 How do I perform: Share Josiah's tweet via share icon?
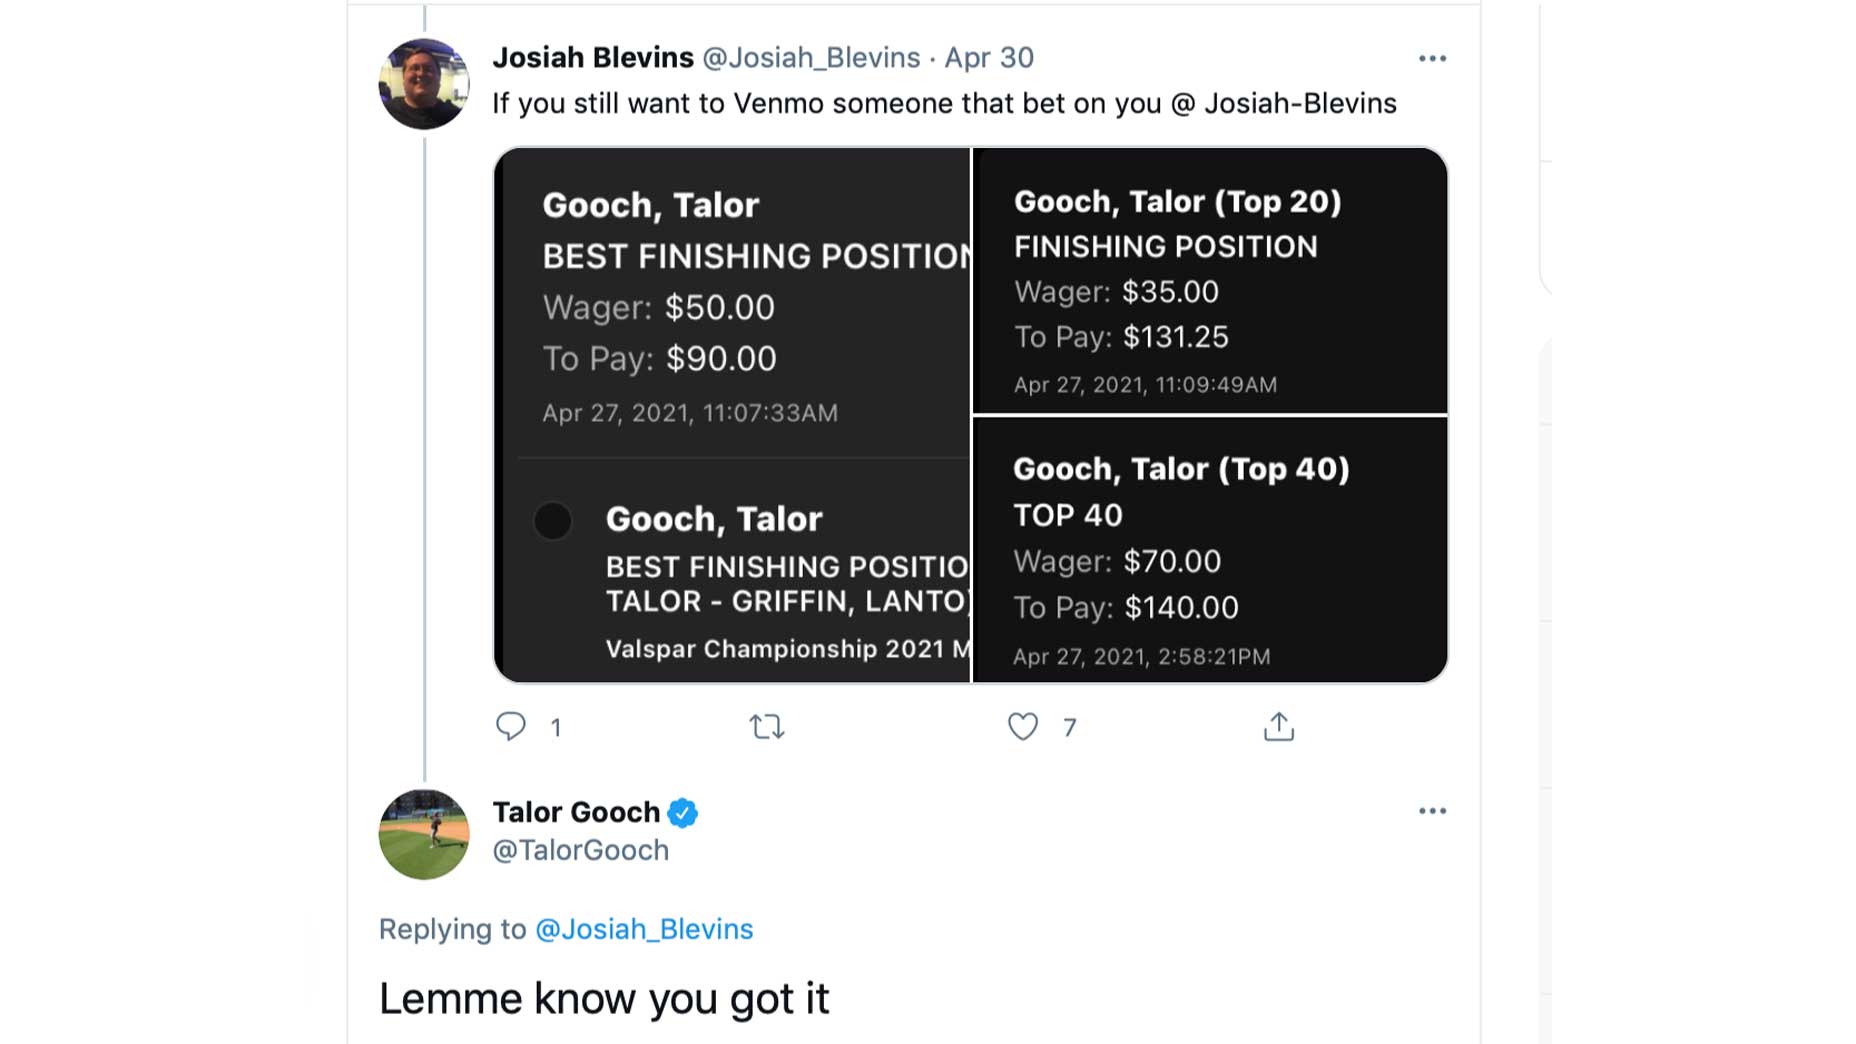point(1278,726)
